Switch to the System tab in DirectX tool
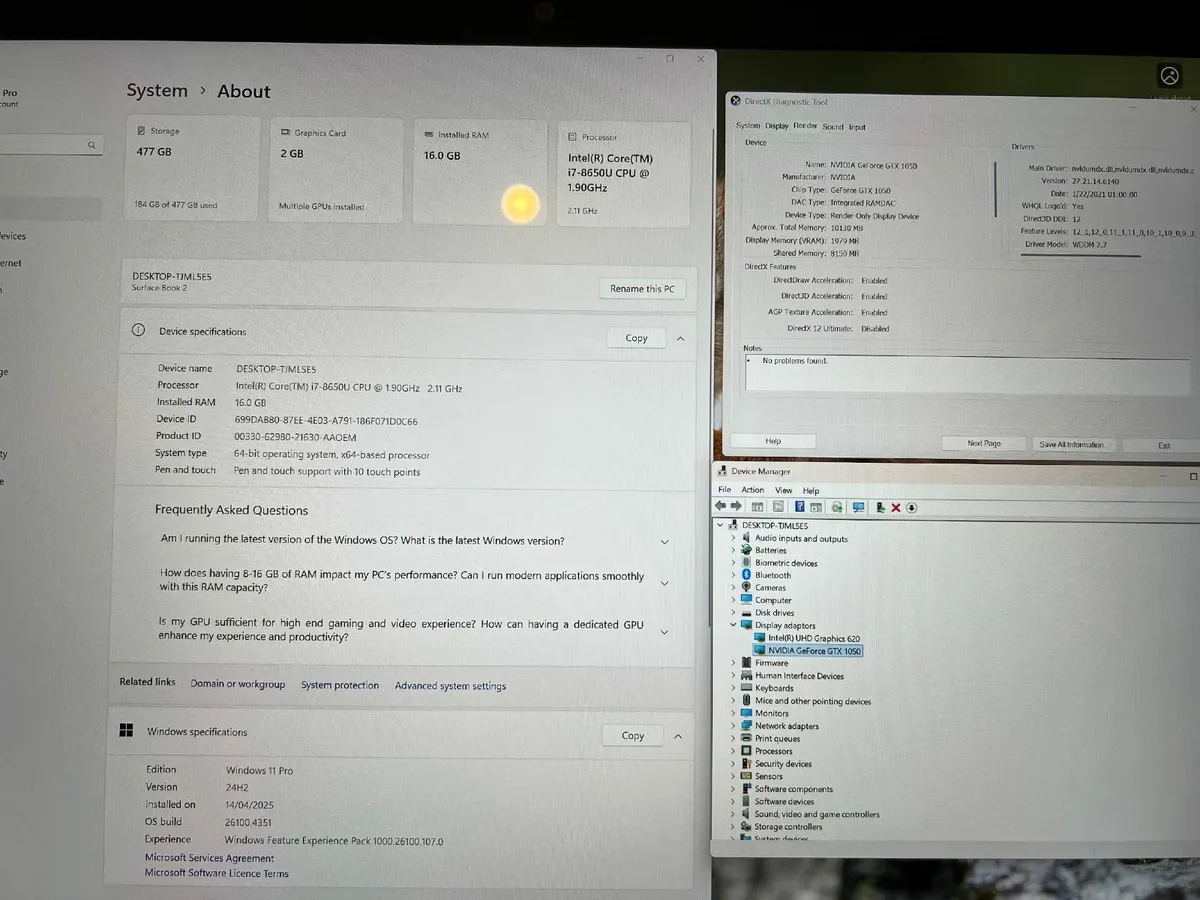Image resolution: width=1200 pixels, height=900 pixels. [x=748, y=126]
